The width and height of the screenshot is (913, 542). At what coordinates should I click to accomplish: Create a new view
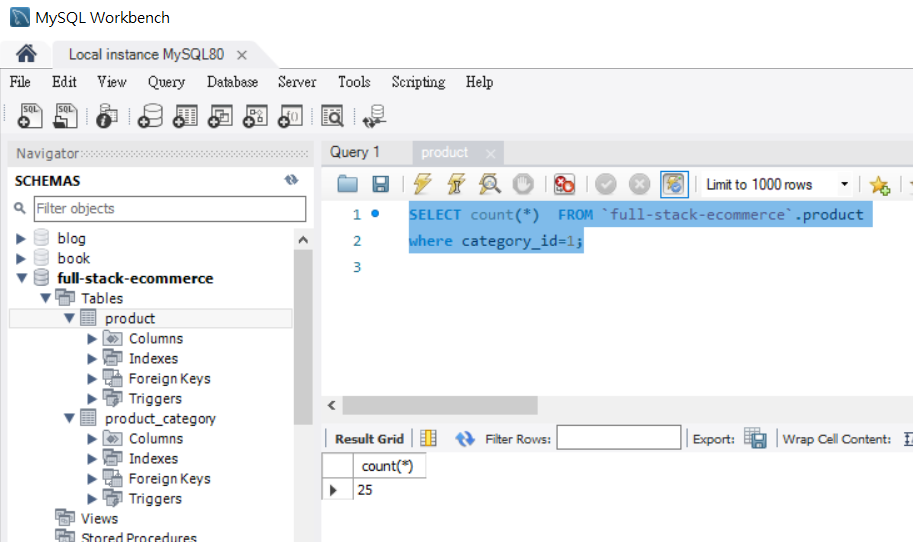pyautogui.click(x=220, y=115)
